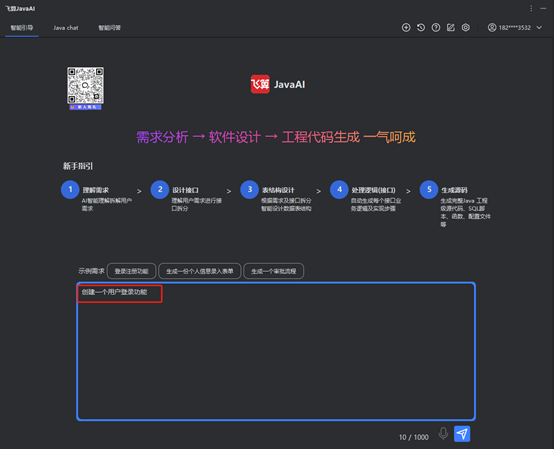This screenshot has height=449, width=554.
Task: Open the help question mark icon
Action: point(436,28)
